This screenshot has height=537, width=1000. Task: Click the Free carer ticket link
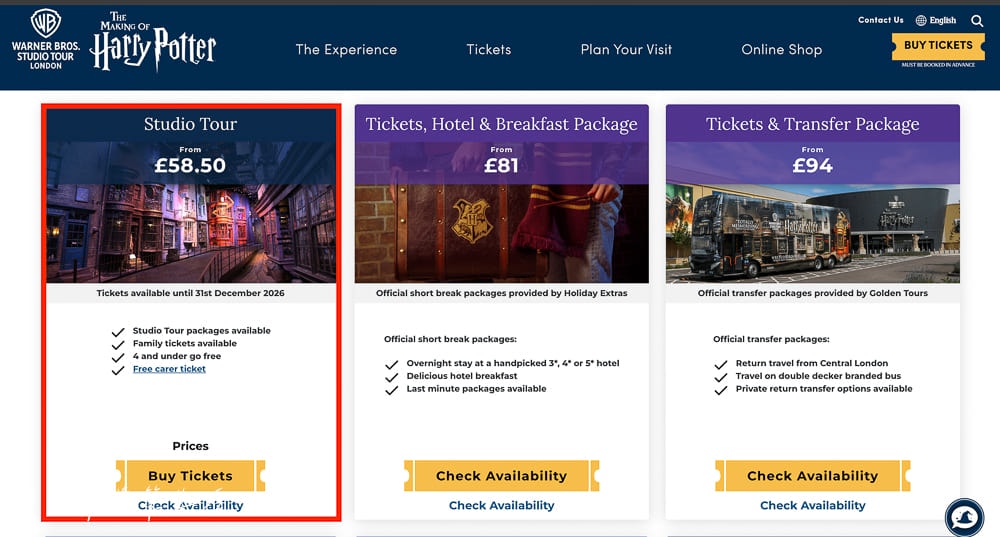[169, 369]
